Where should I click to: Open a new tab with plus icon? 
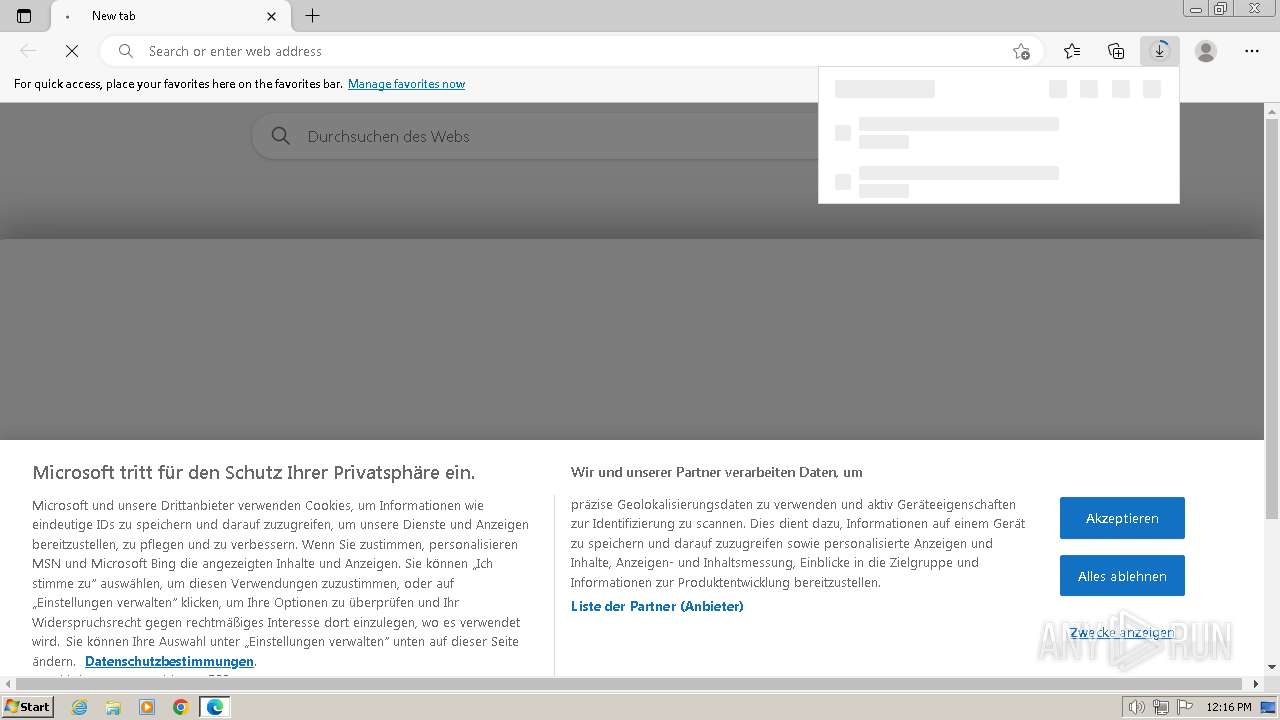[312, 16]
